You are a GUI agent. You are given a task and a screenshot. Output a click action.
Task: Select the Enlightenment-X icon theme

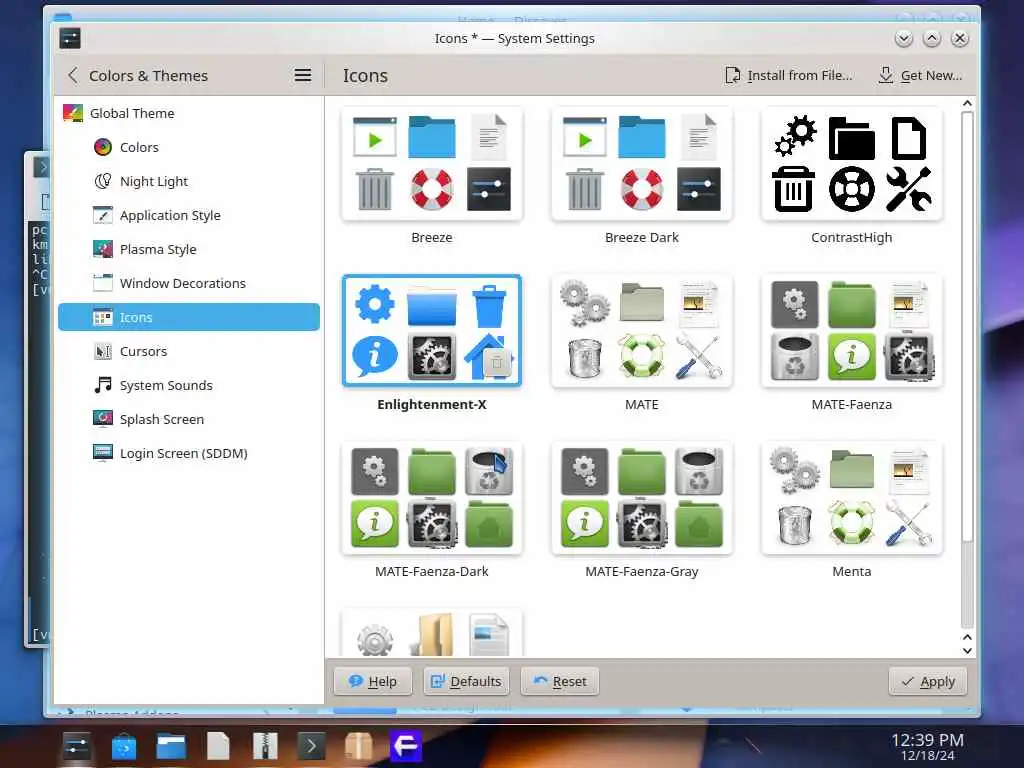click(432, 330)
